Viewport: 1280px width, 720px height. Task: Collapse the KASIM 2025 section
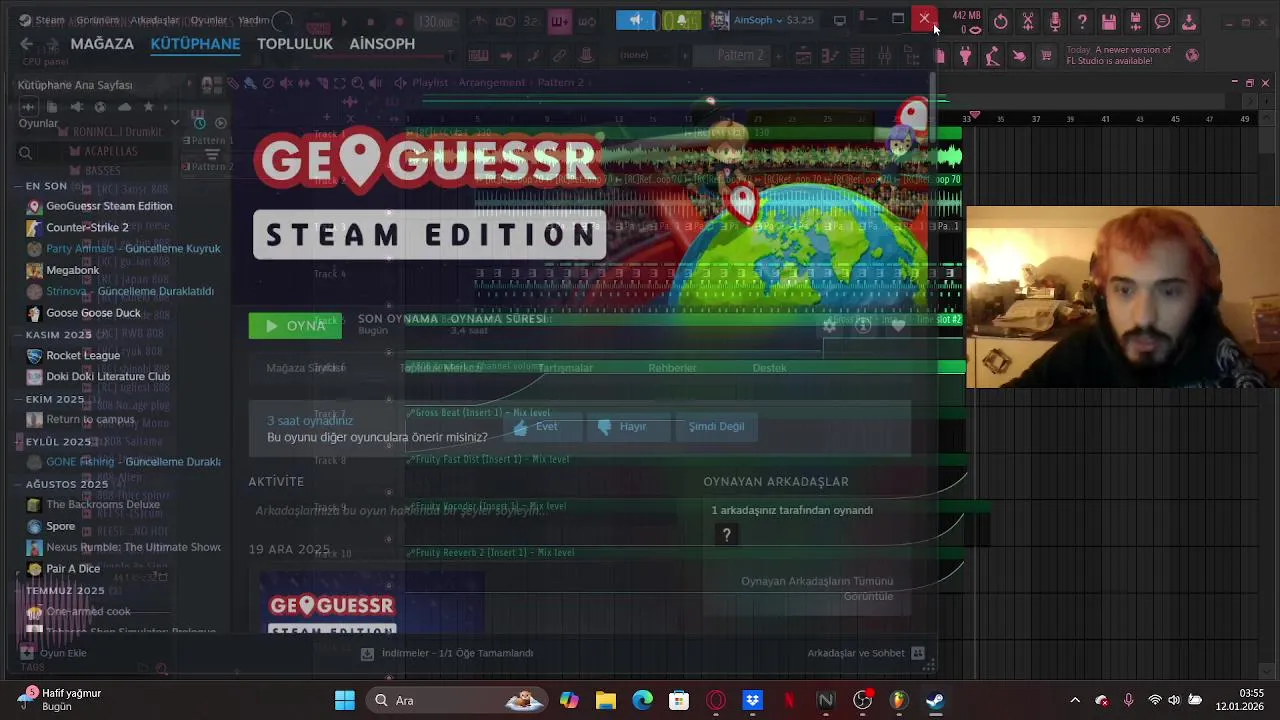coord(54,335)
